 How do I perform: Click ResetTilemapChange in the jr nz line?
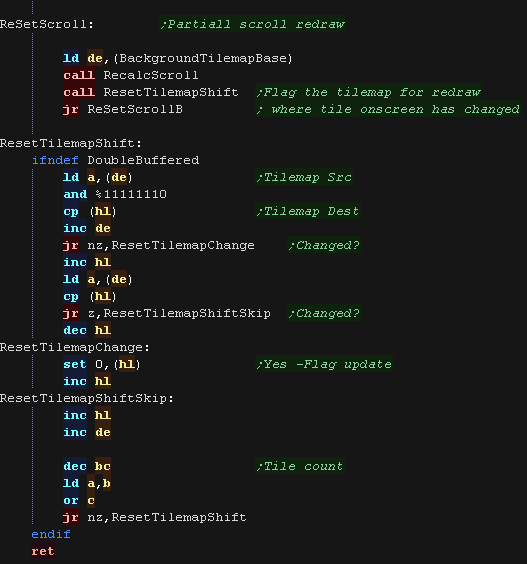[183, 245]
